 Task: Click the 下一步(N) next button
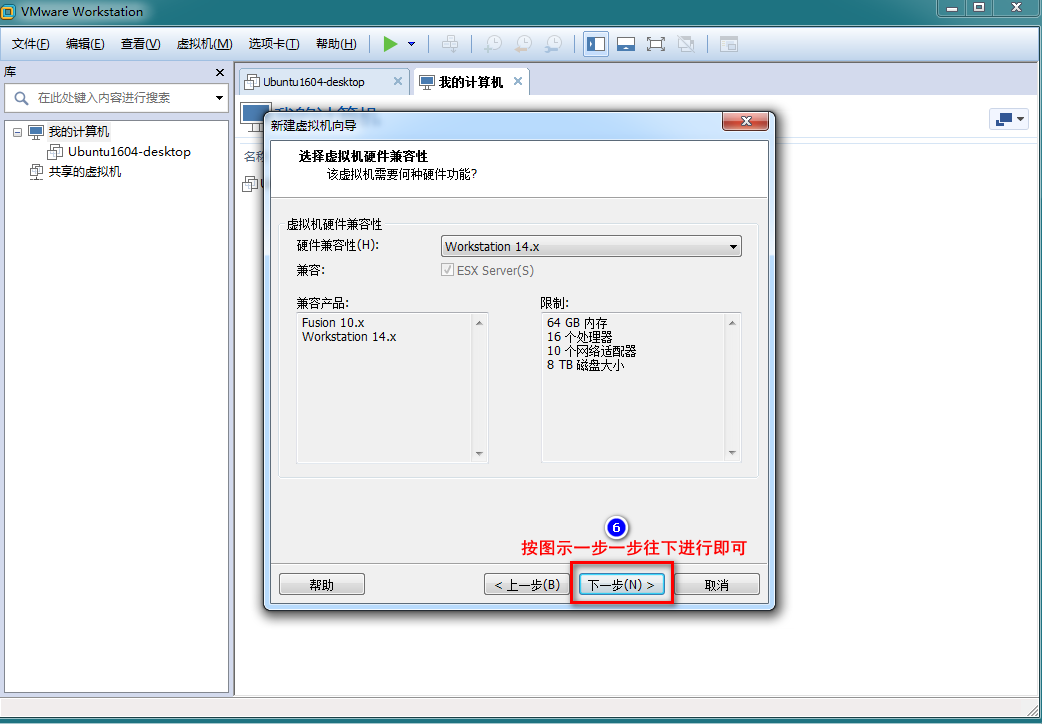[621, 584]
